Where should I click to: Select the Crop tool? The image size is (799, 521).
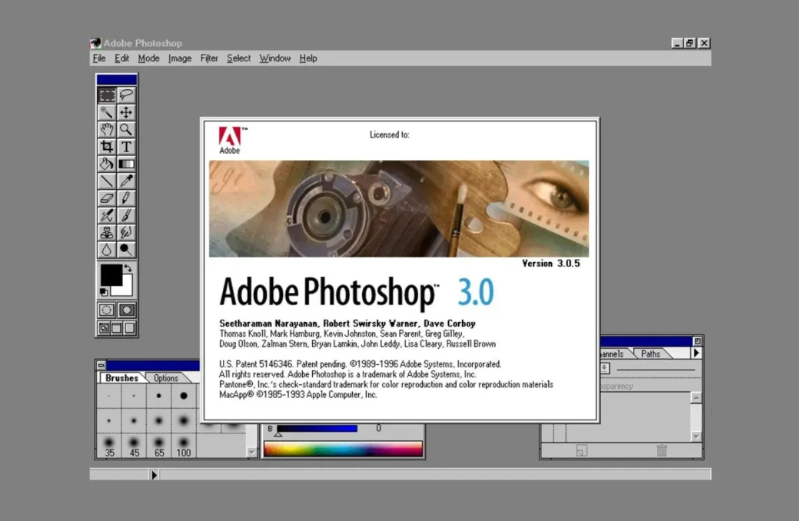pos(107,147)
